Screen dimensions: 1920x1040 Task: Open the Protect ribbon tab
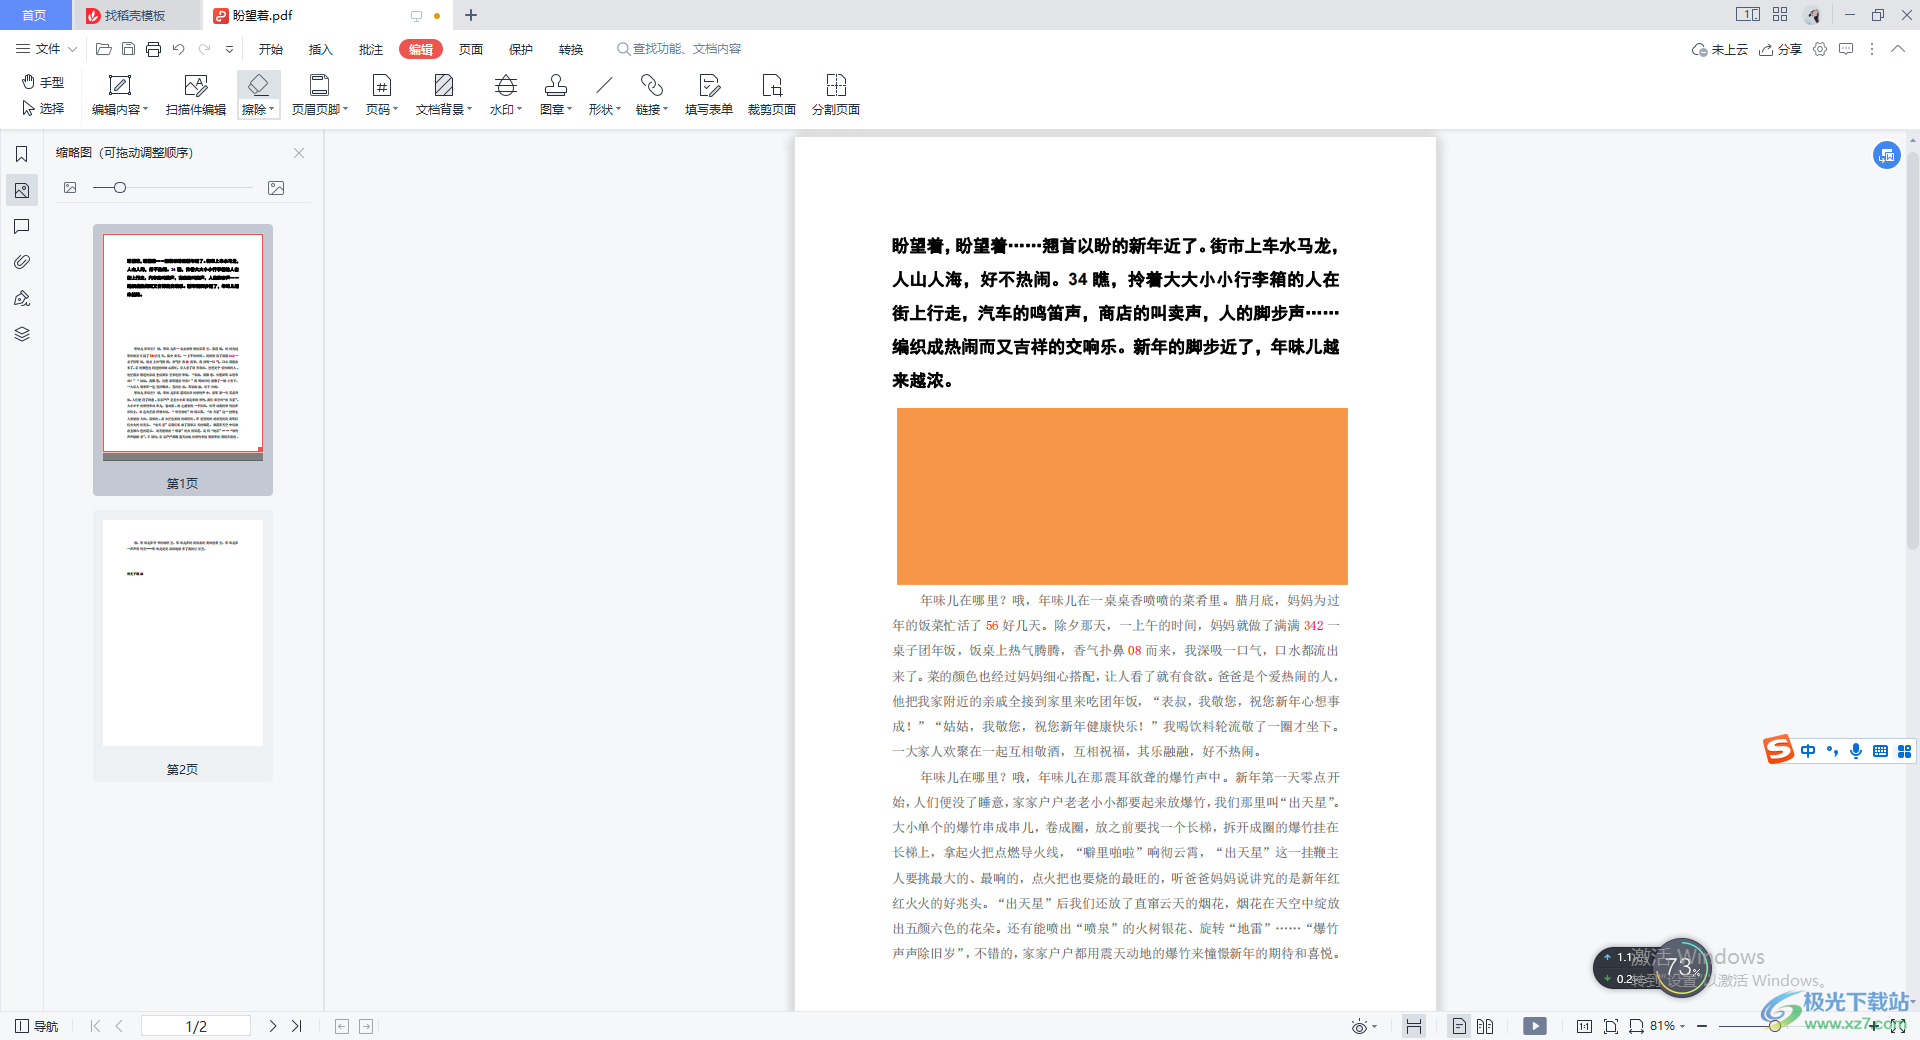click(x=521, y=49)
